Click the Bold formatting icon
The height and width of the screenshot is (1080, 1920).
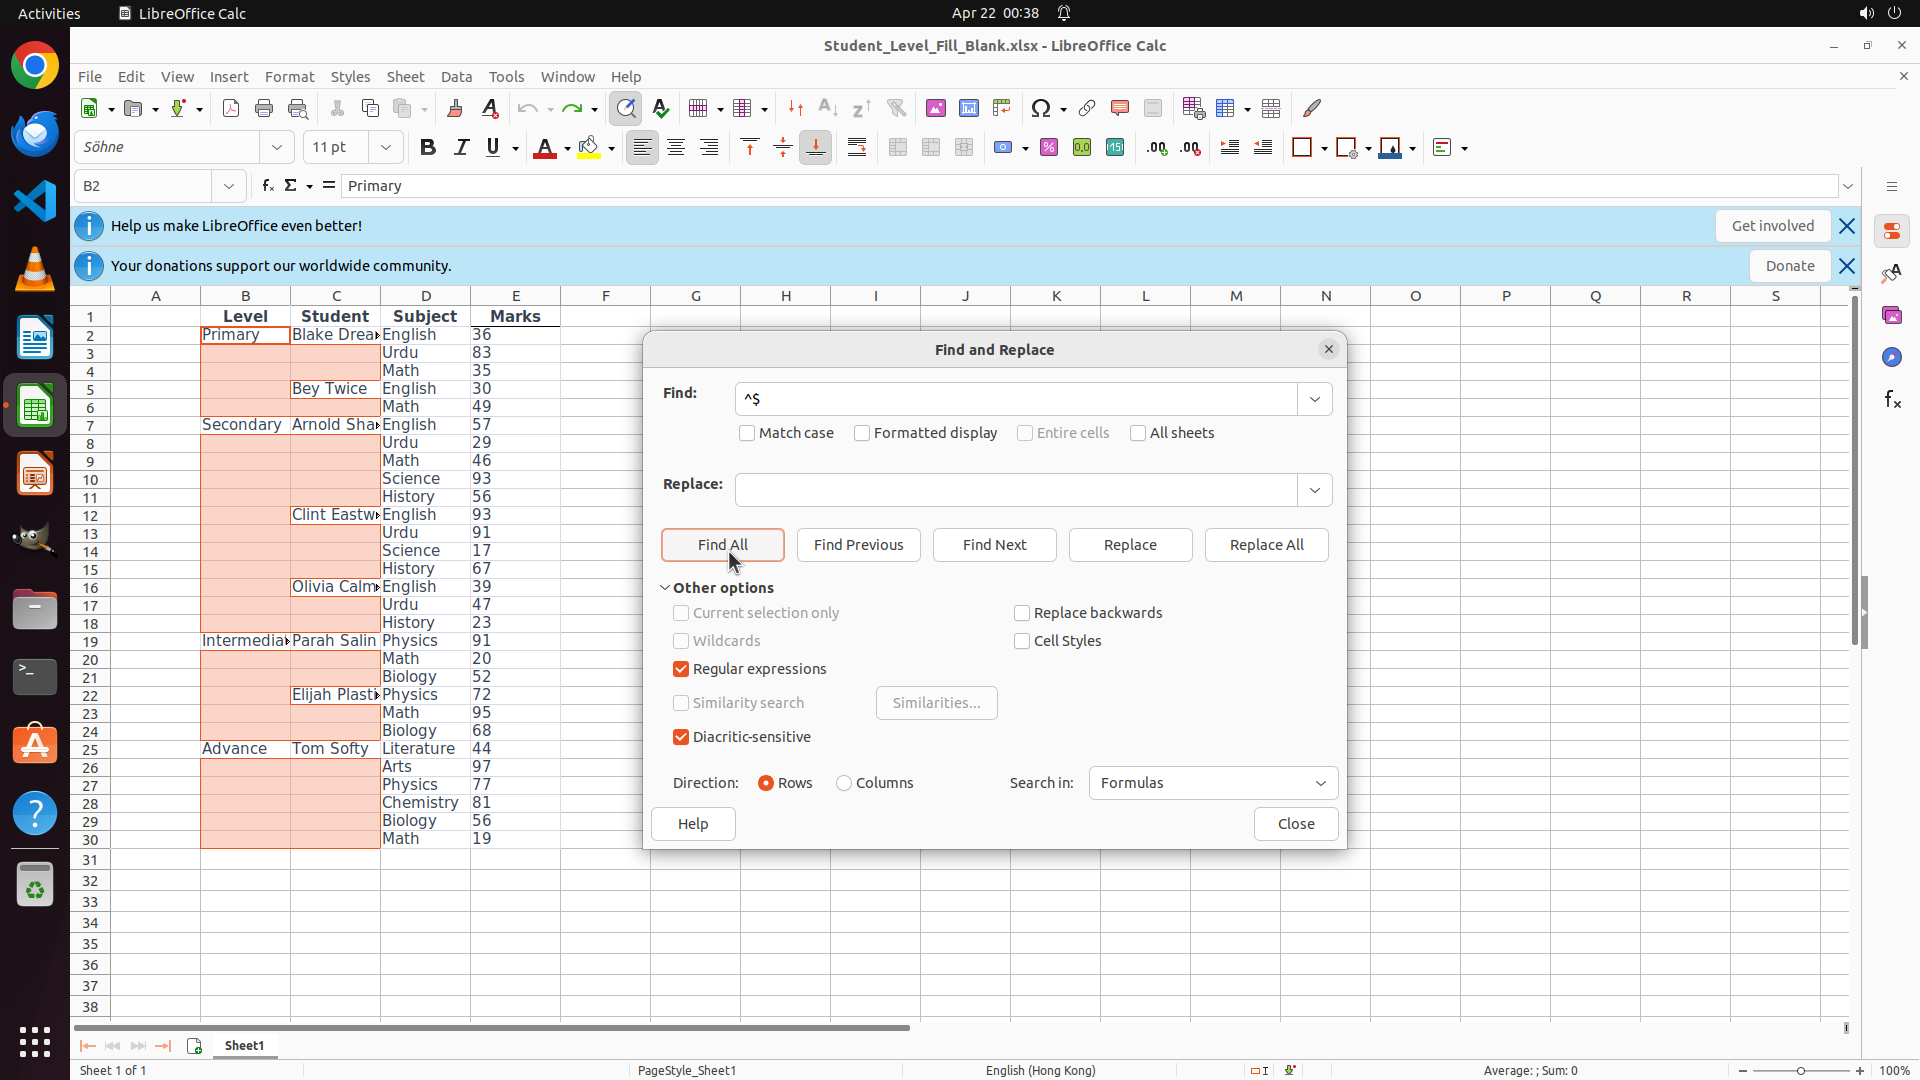(x=428, y=148)
